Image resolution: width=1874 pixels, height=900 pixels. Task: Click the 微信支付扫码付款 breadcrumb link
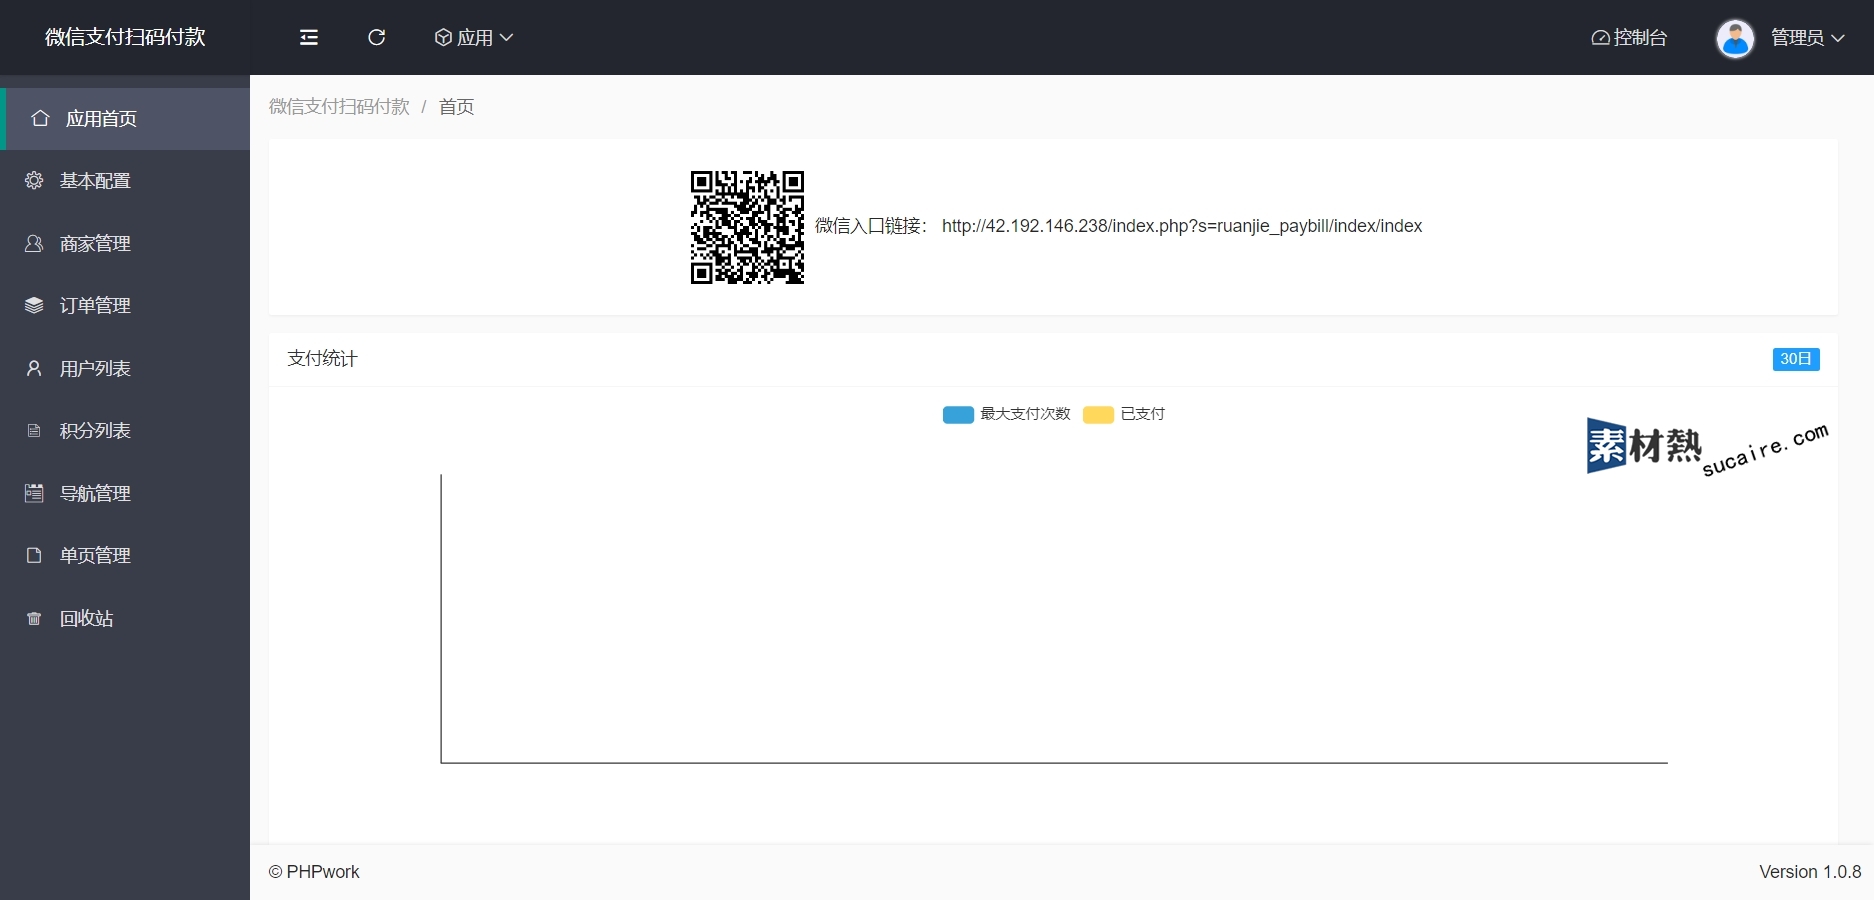coord(339,107)
